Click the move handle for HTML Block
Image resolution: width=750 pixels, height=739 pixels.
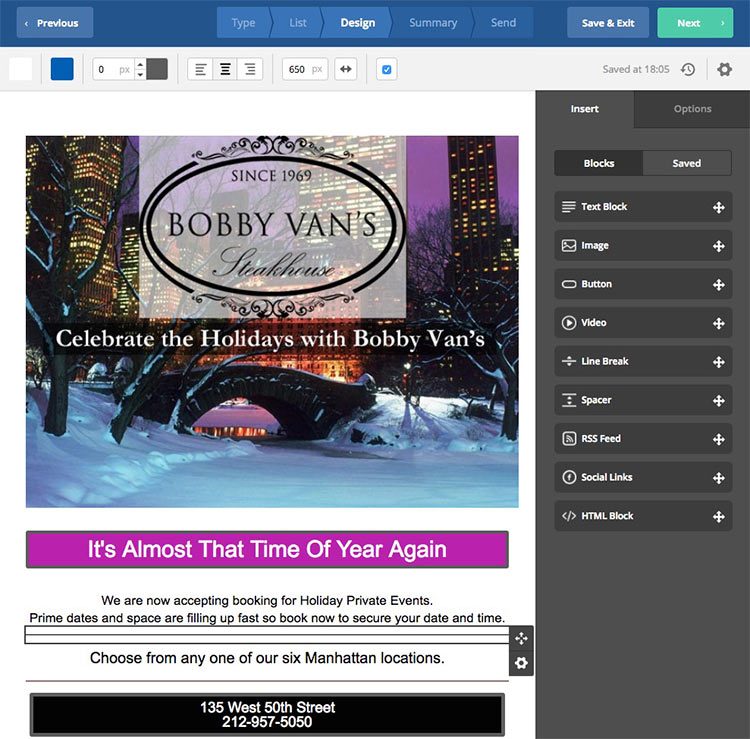tap(718, 517)
